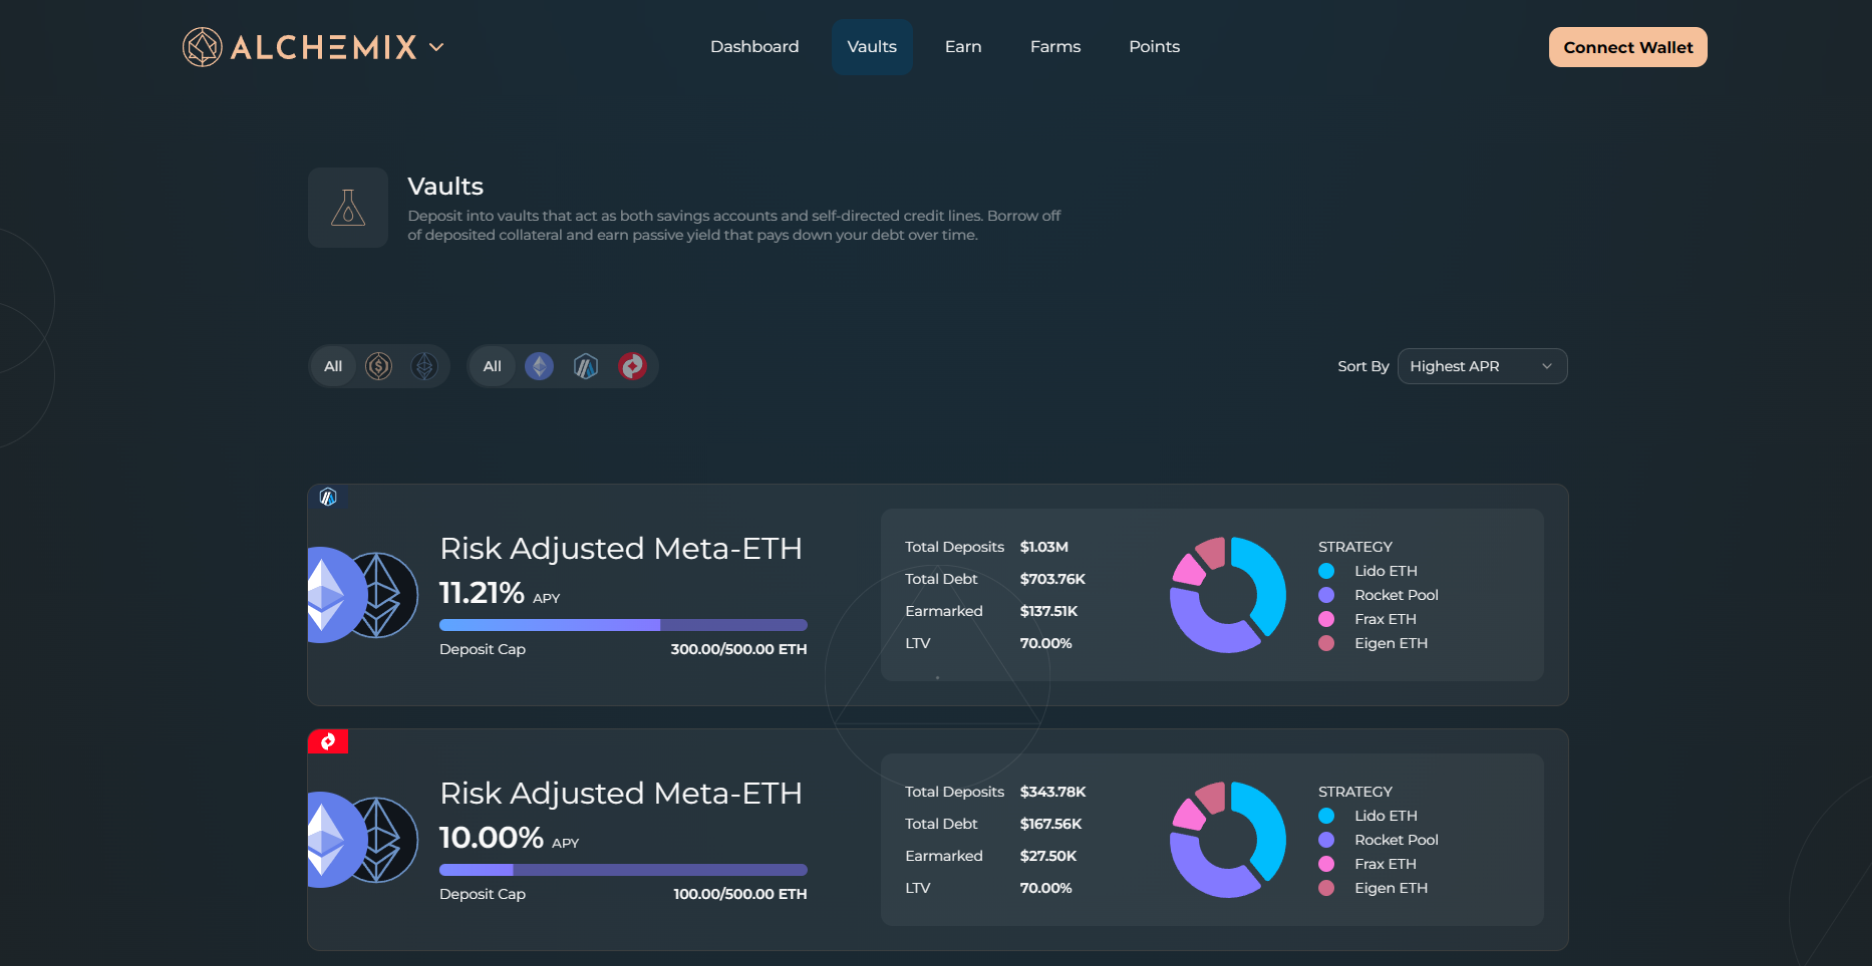Click the flask icon beside Vaults heading
This screenshot has height=966, width=1872.
[348, 208]
